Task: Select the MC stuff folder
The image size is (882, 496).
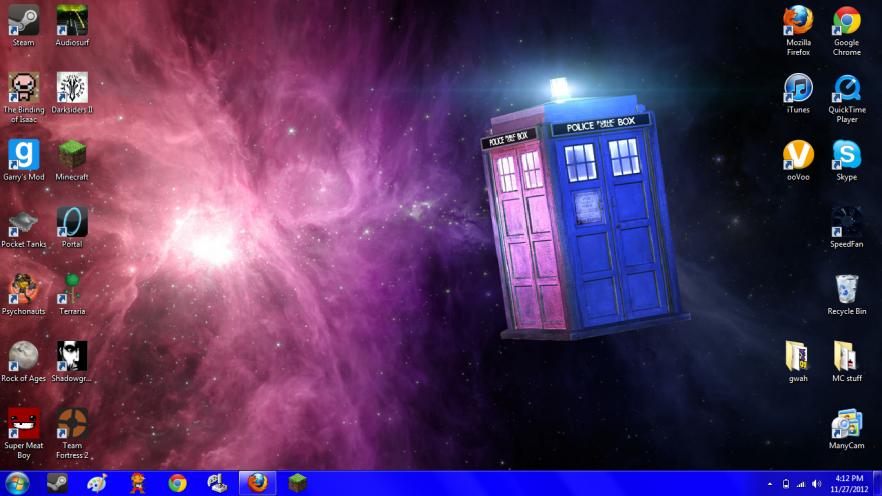Action: pyautogui.click(x=846, y=357)
